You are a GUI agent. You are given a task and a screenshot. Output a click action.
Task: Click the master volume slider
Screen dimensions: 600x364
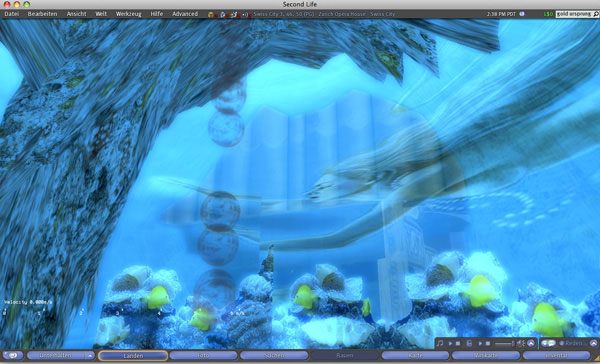(x=504, y=344)
